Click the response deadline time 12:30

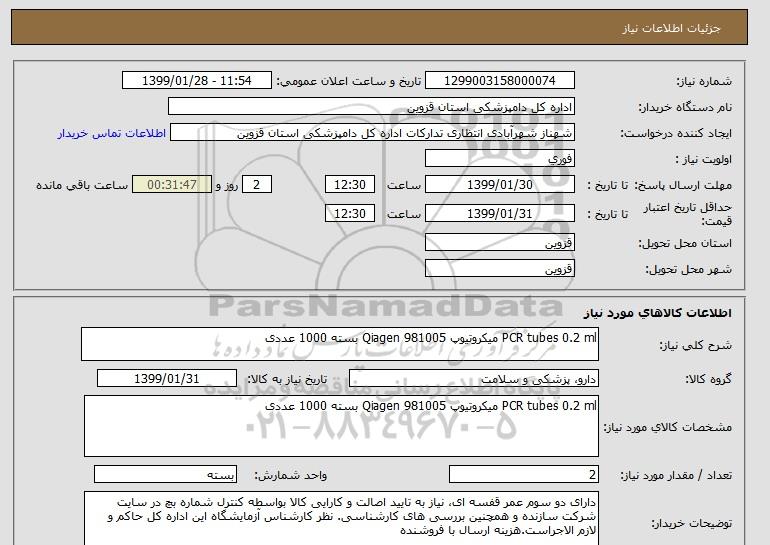350,185
